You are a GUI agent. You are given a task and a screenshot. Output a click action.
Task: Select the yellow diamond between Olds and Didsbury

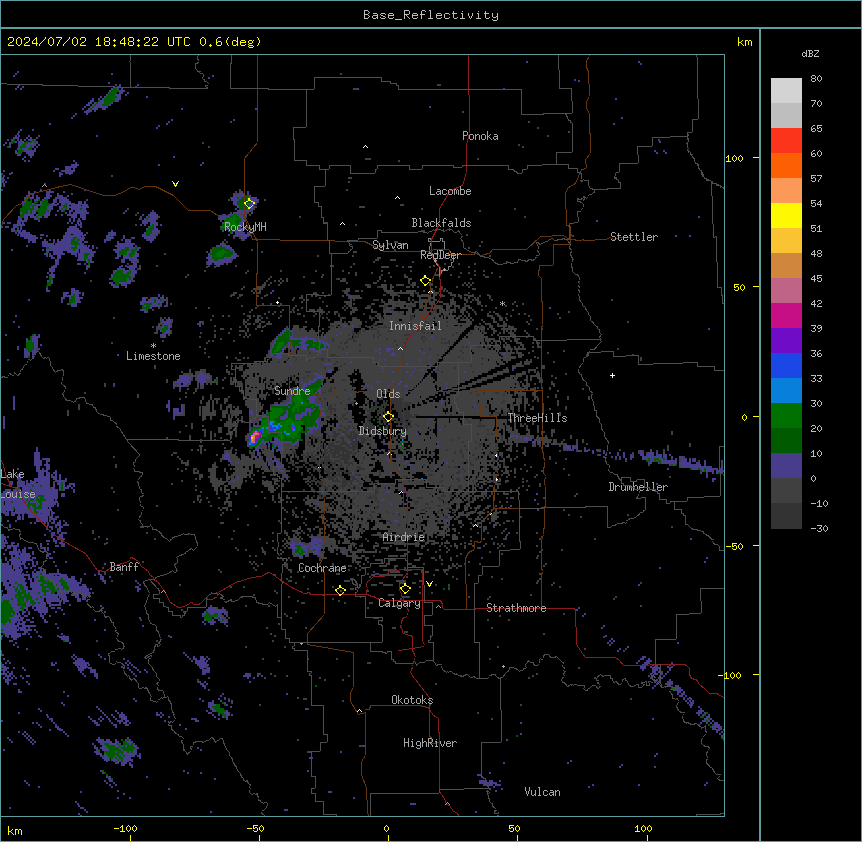pos(388,417)
